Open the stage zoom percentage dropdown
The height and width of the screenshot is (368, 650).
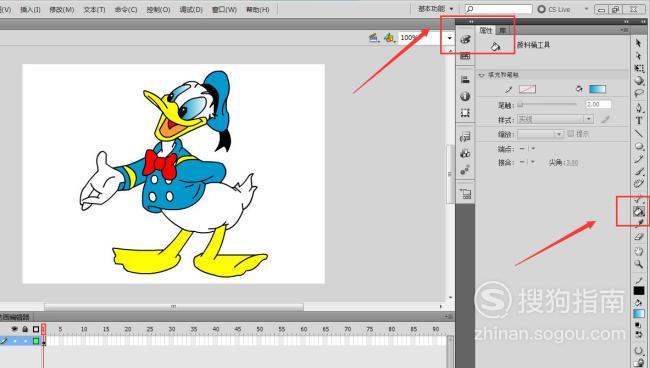[449, 38]
